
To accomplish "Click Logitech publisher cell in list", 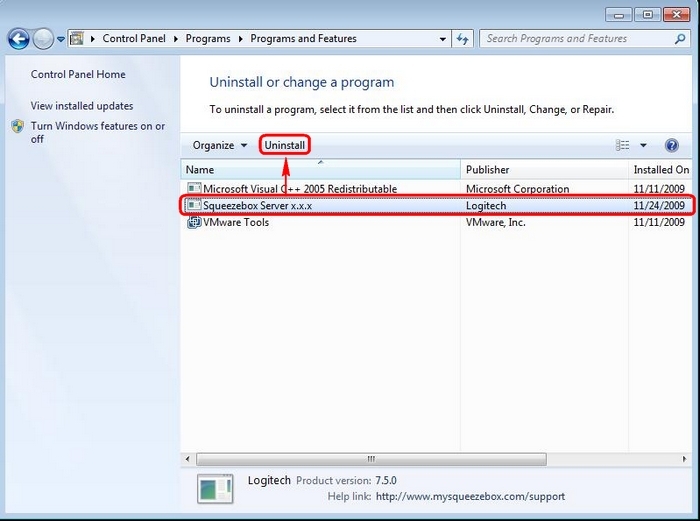I will pos(486,205).
